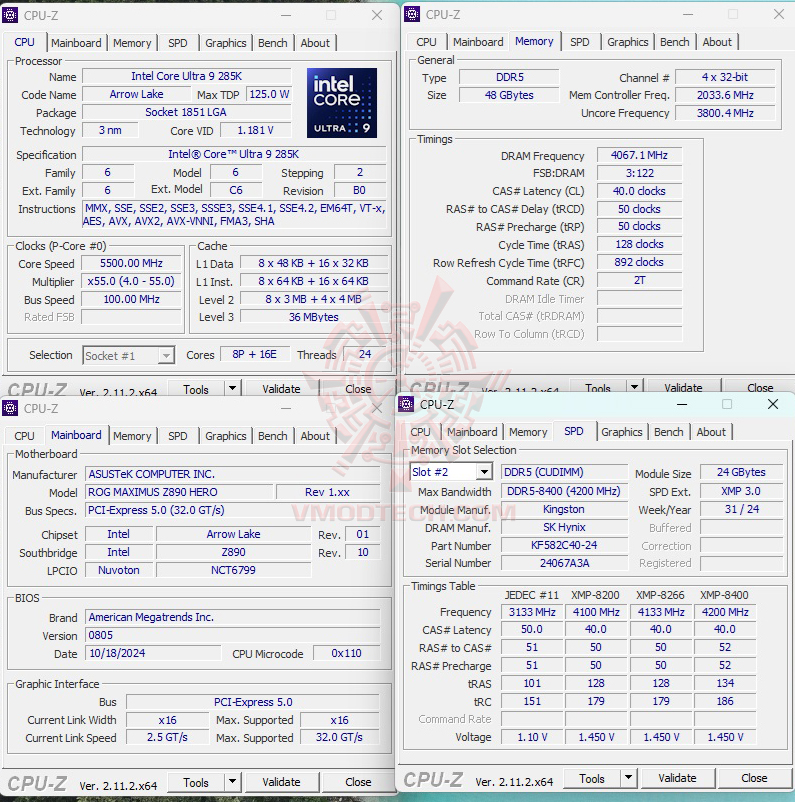The height and width of the screenshot is (802, 795).
Task: Expand Tools arrow in CPU window
Action: tap(232, 388)
